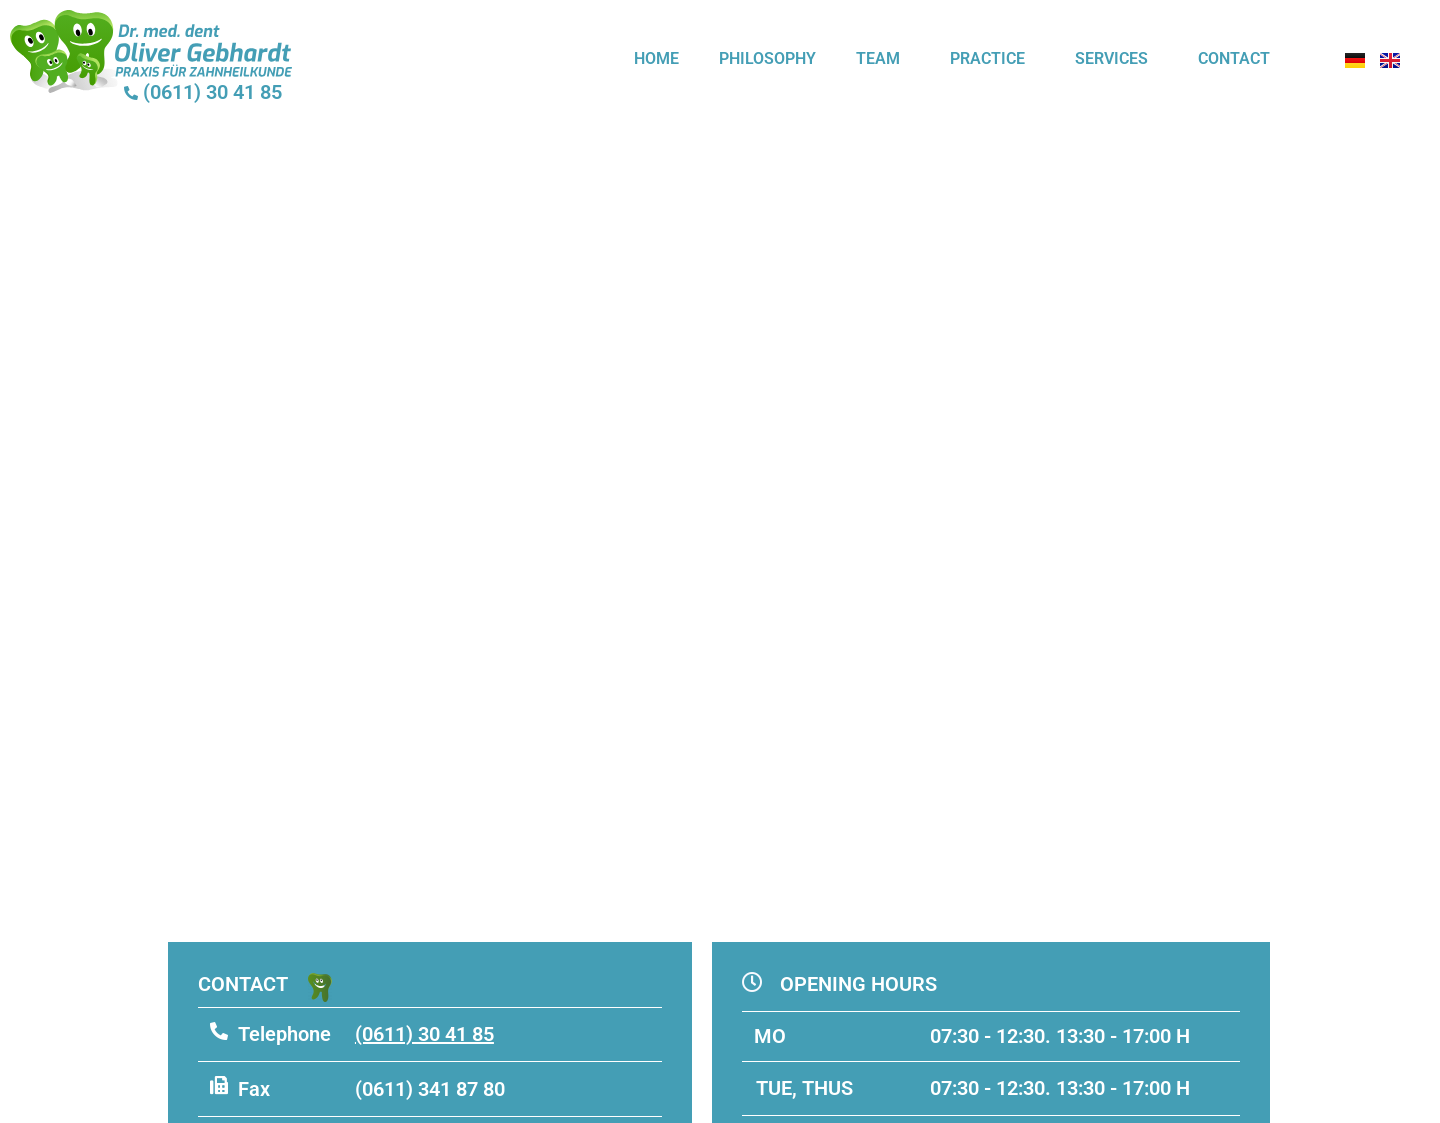
Task: Click the MO row label
Action: pos(770,1036)
